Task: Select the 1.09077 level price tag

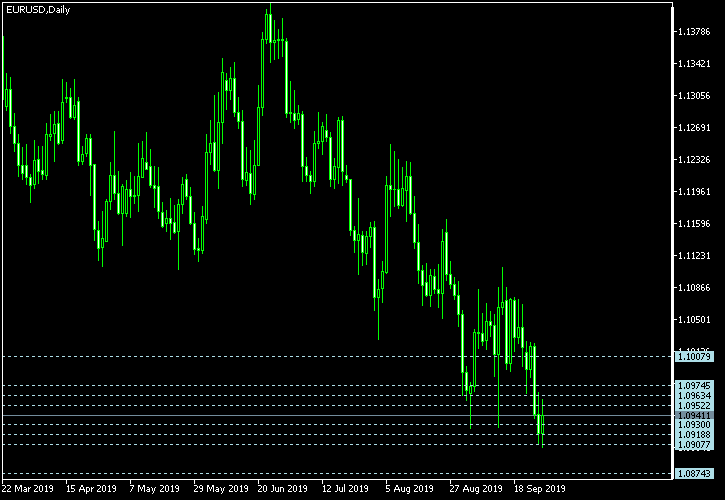Action: coord(694,445)
